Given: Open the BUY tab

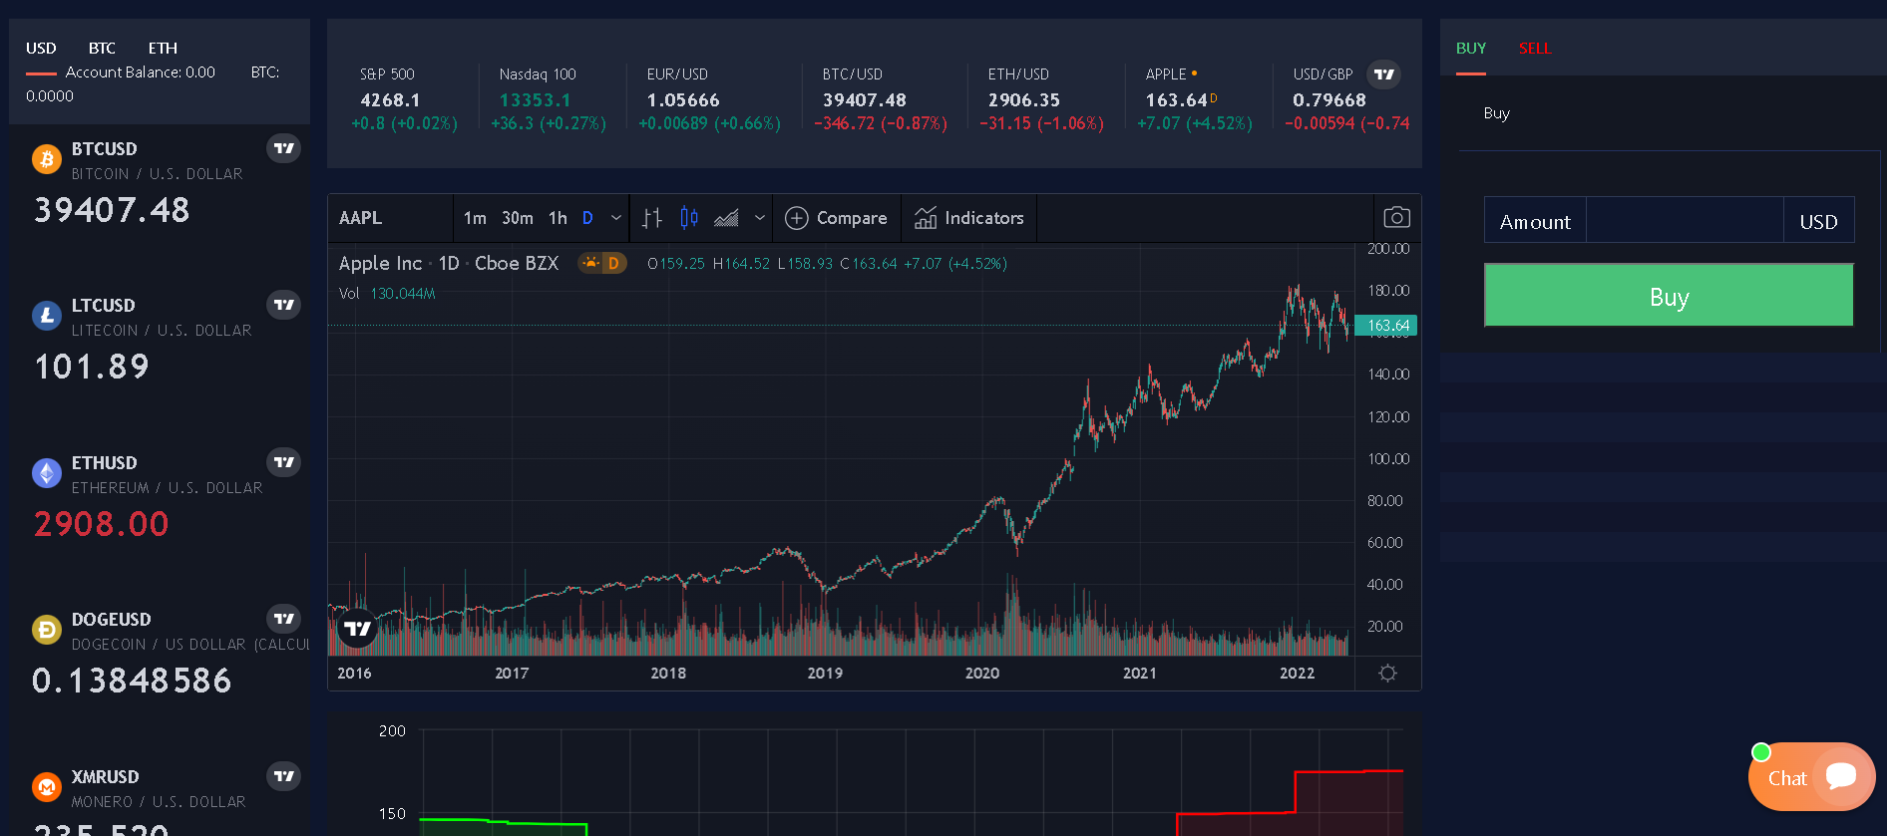Looking at the screenshot, I should pyautogui.click(x=1471, y=48).
